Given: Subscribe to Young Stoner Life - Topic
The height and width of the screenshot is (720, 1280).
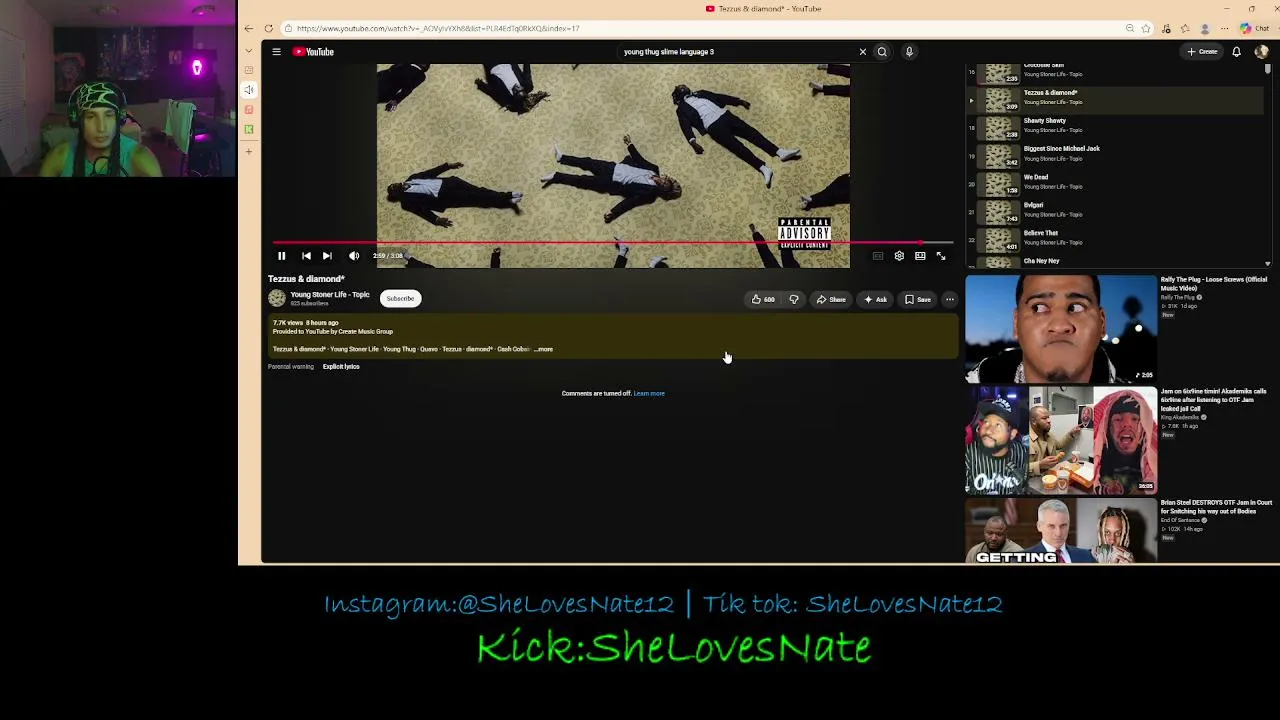Looking at the screenshot, I should 400,298.
